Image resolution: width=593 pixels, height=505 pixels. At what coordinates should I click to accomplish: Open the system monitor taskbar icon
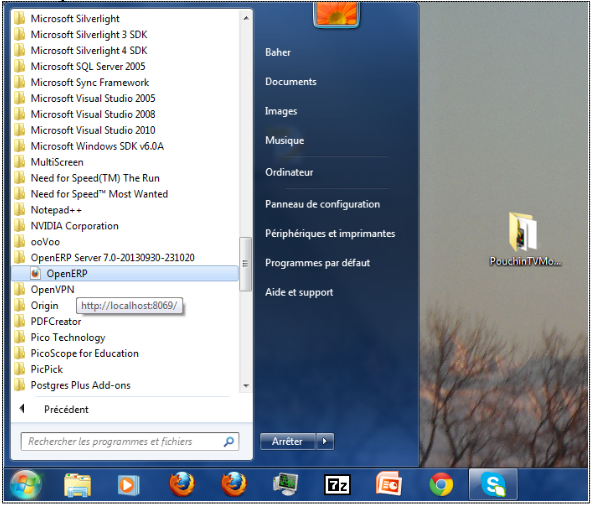pyautogui.click(x=286, y=485)
